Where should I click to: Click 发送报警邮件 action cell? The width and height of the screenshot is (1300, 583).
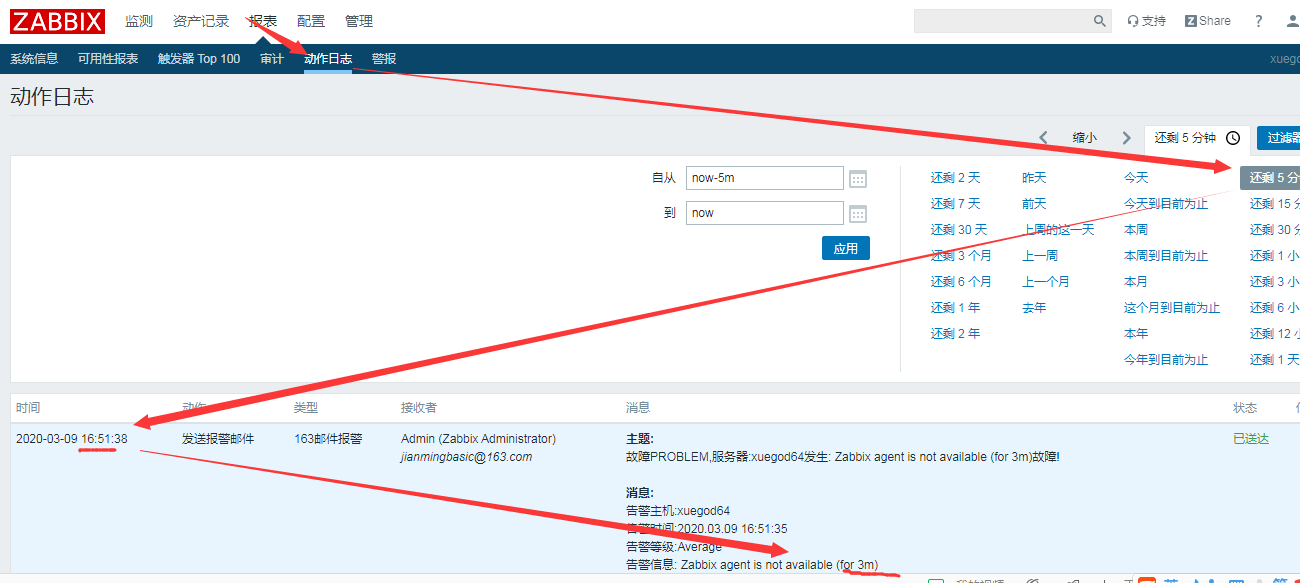218,439
